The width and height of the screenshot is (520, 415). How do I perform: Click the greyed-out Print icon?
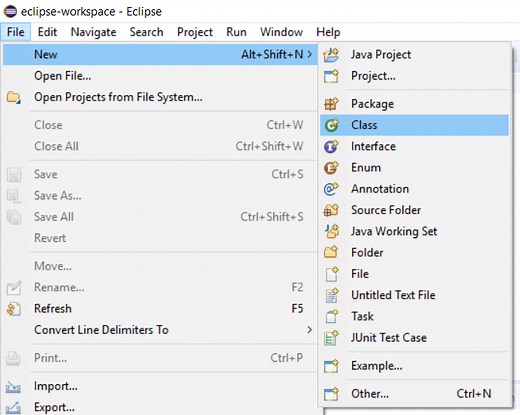coord(13,358)
